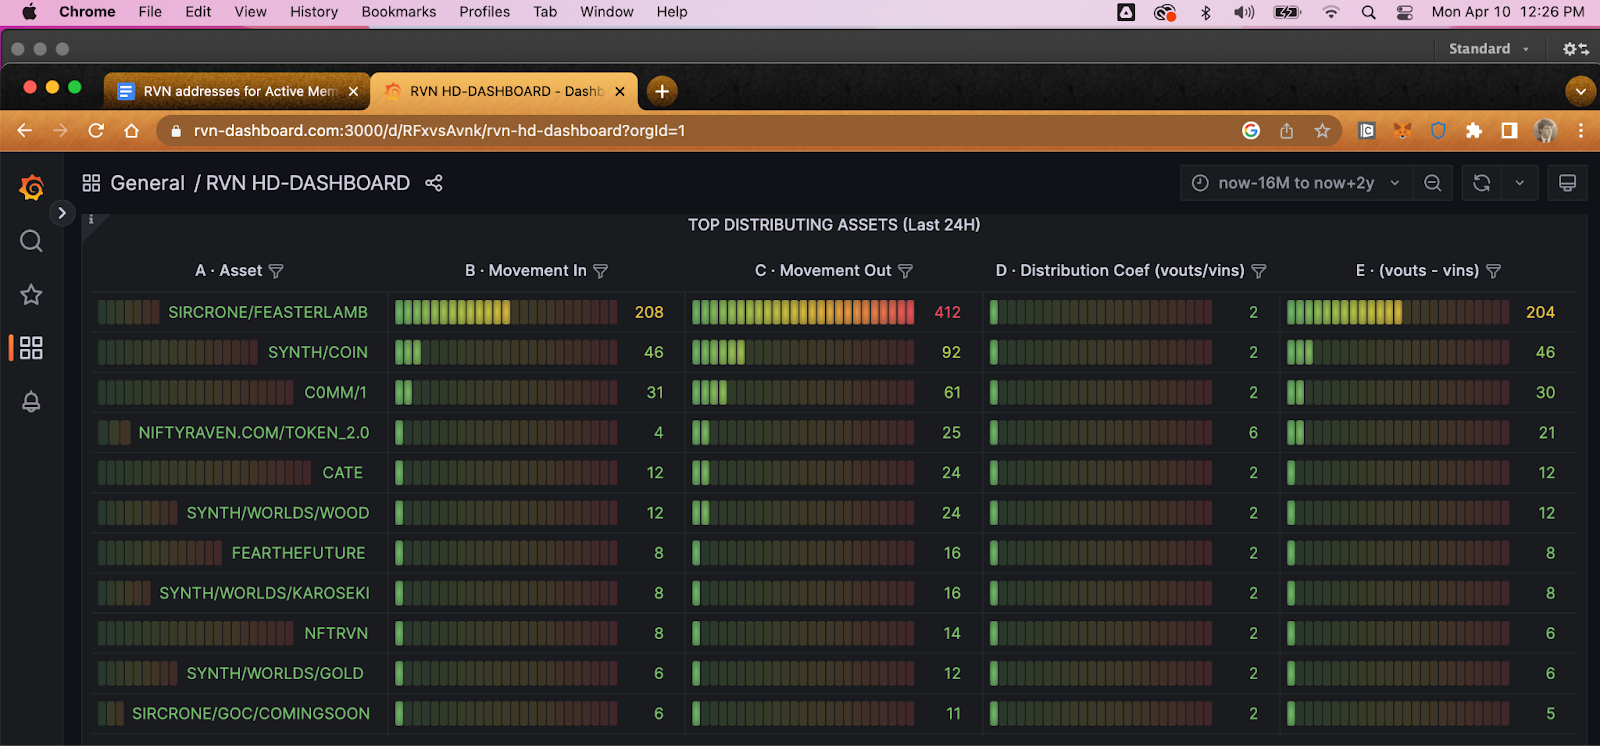Cycle view mode with monitor icon
1600x746 pixels.
(1567, 183)
